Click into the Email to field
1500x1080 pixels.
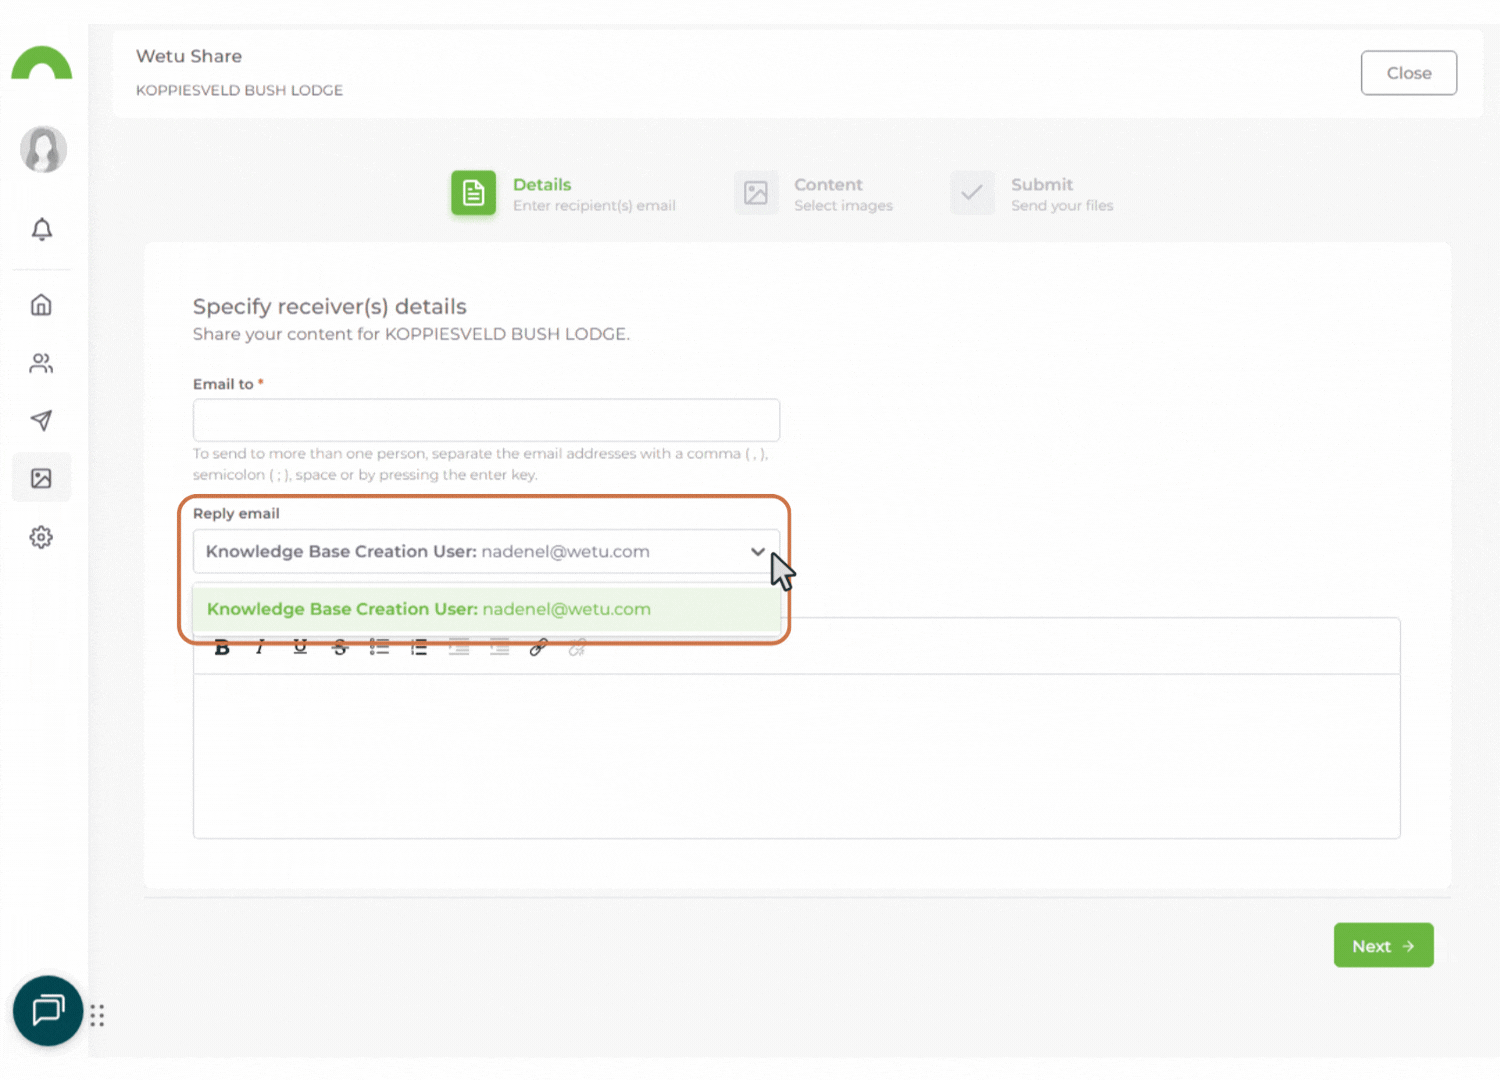coord(486,420)
